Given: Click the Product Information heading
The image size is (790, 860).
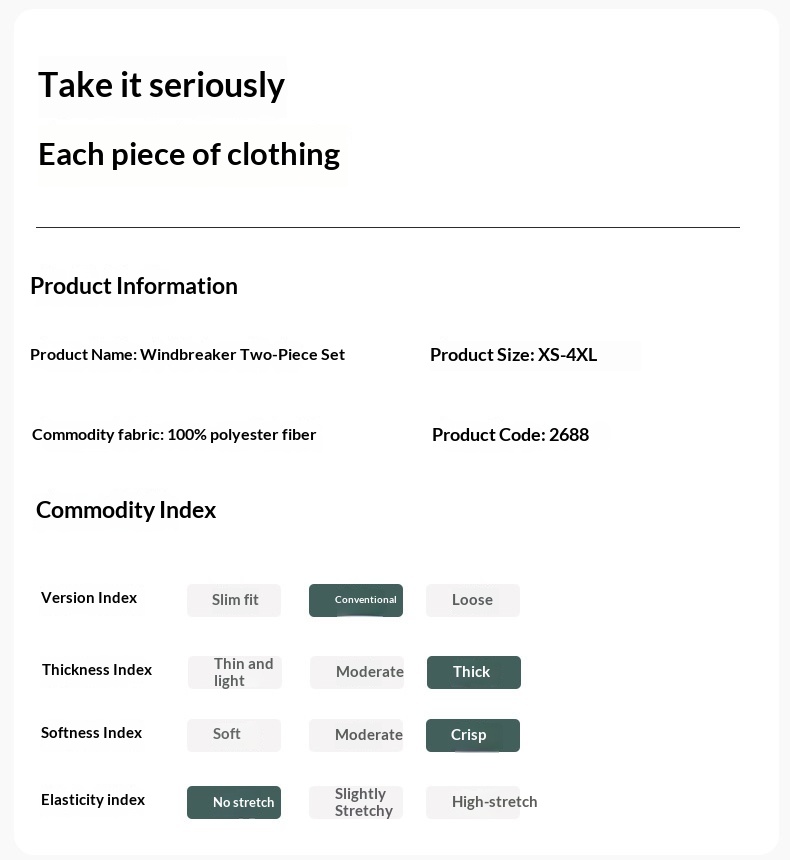Looking at the screenshot, I should point(134,286).
